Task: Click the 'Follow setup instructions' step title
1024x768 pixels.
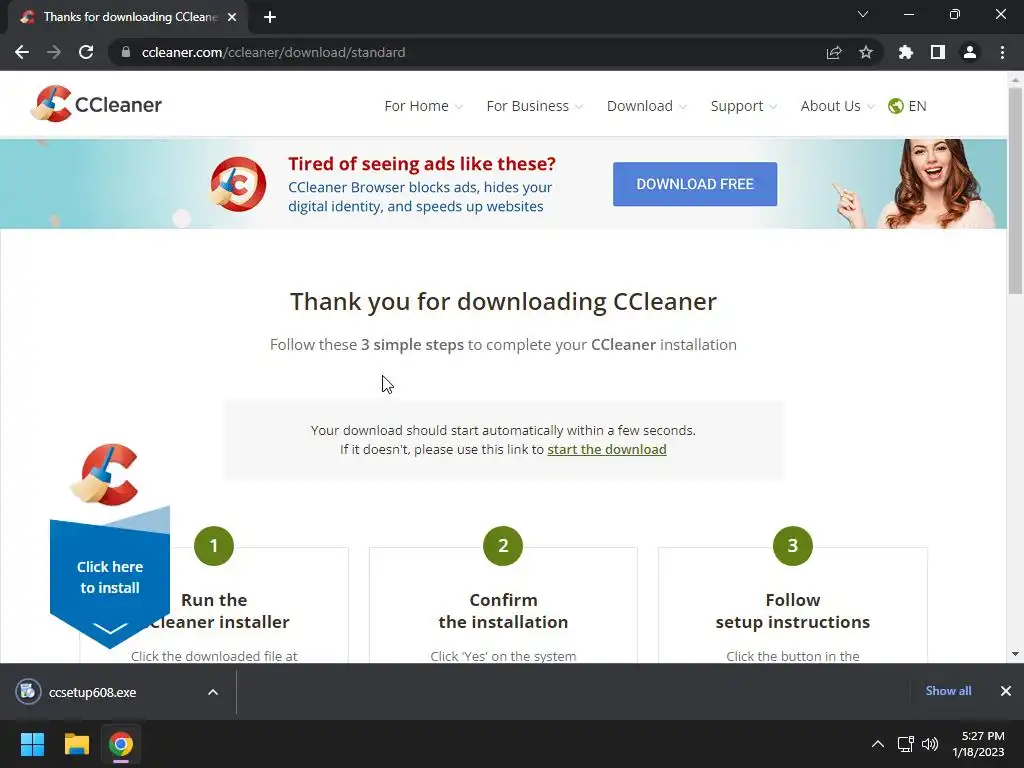Action: coord(792,611)
